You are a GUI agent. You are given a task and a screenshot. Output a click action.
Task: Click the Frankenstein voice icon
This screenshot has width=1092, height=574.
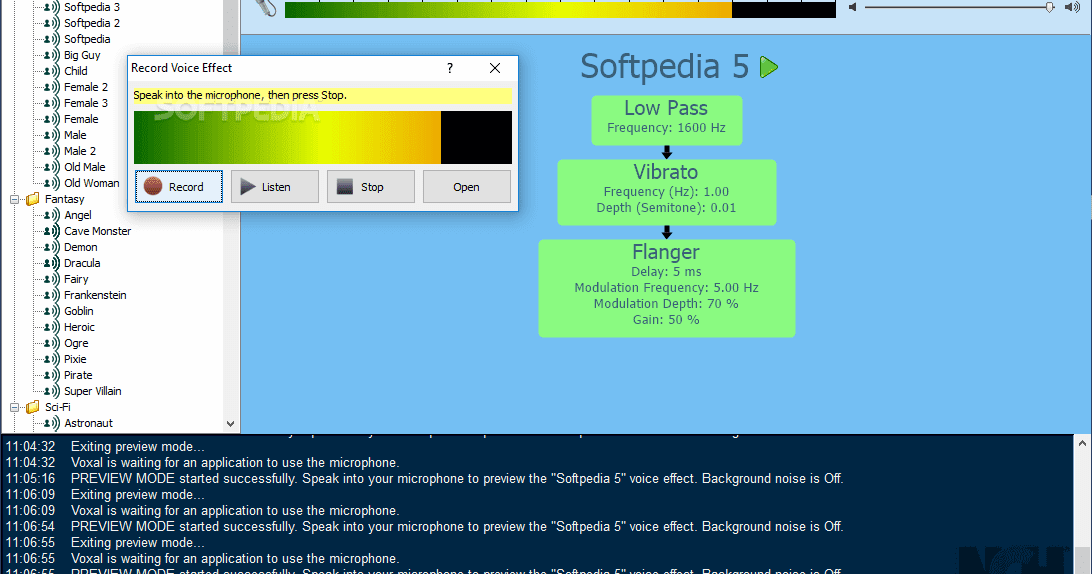coord(52,295)
